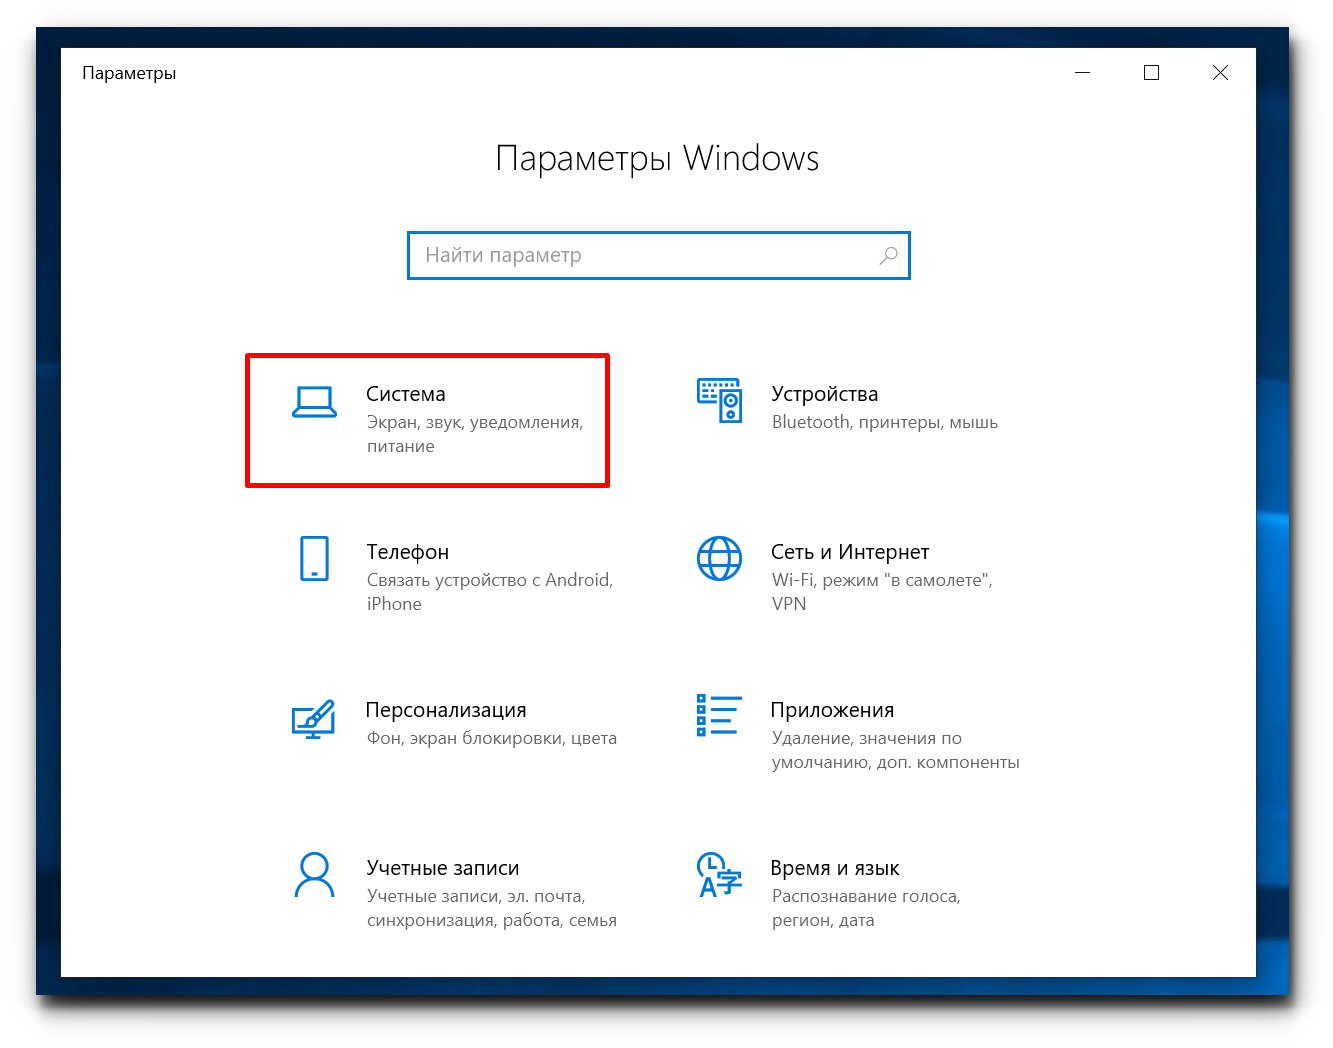This screenshot has width=1333, height=1048.
Task: Maximize the Параметры window
Action: (1151, 73)
